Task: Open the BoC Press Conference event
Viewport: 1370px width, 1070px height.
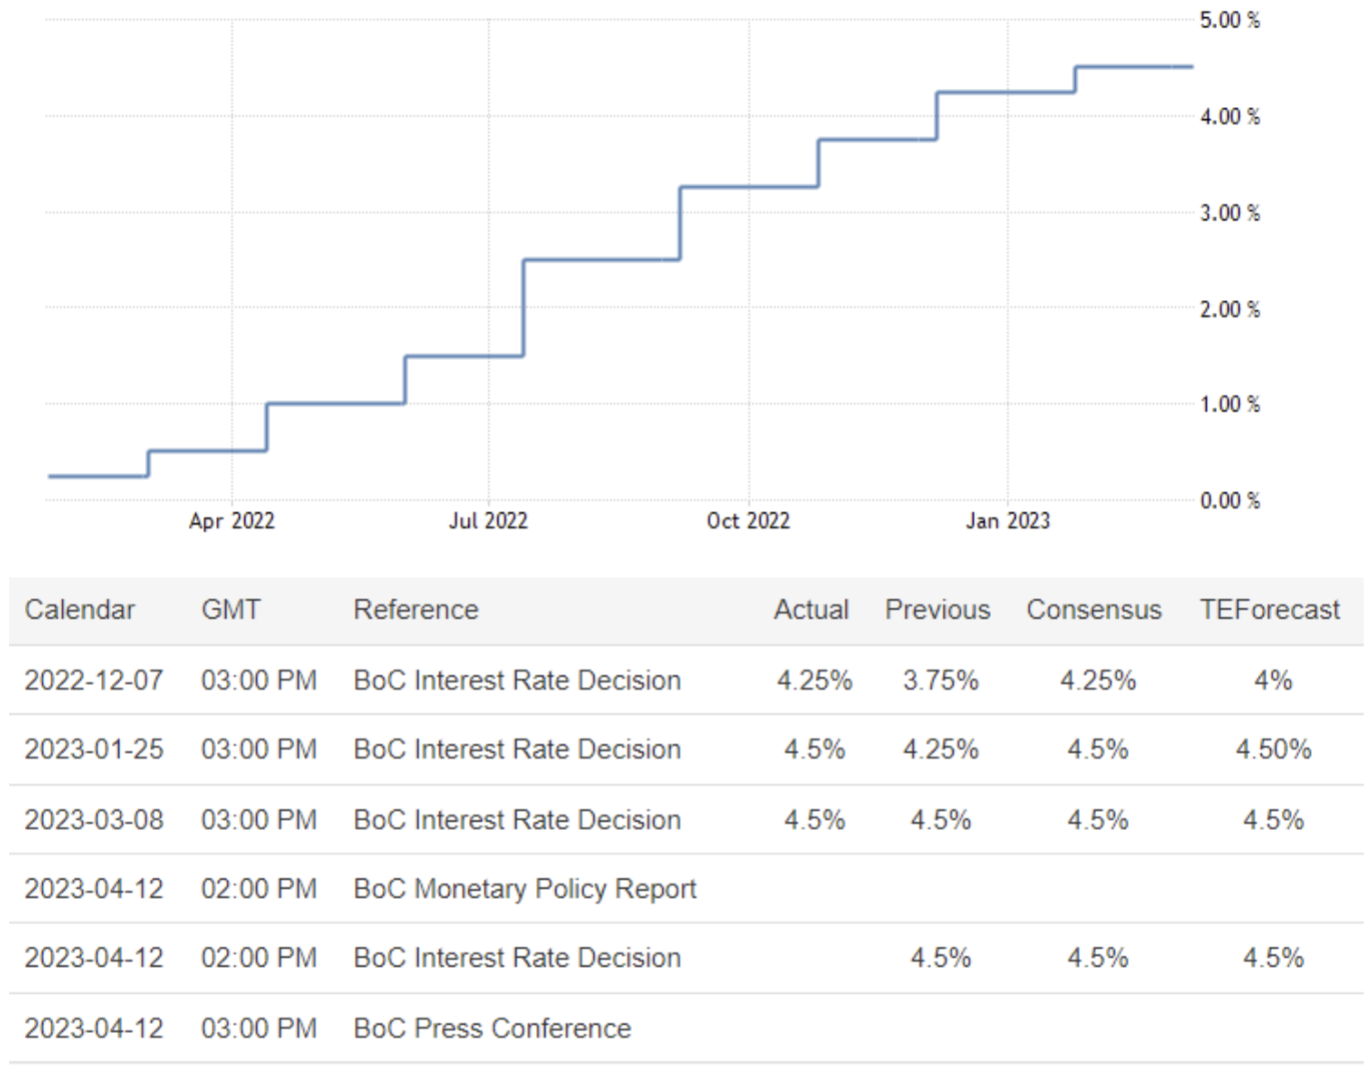Action: (492, 1029)
